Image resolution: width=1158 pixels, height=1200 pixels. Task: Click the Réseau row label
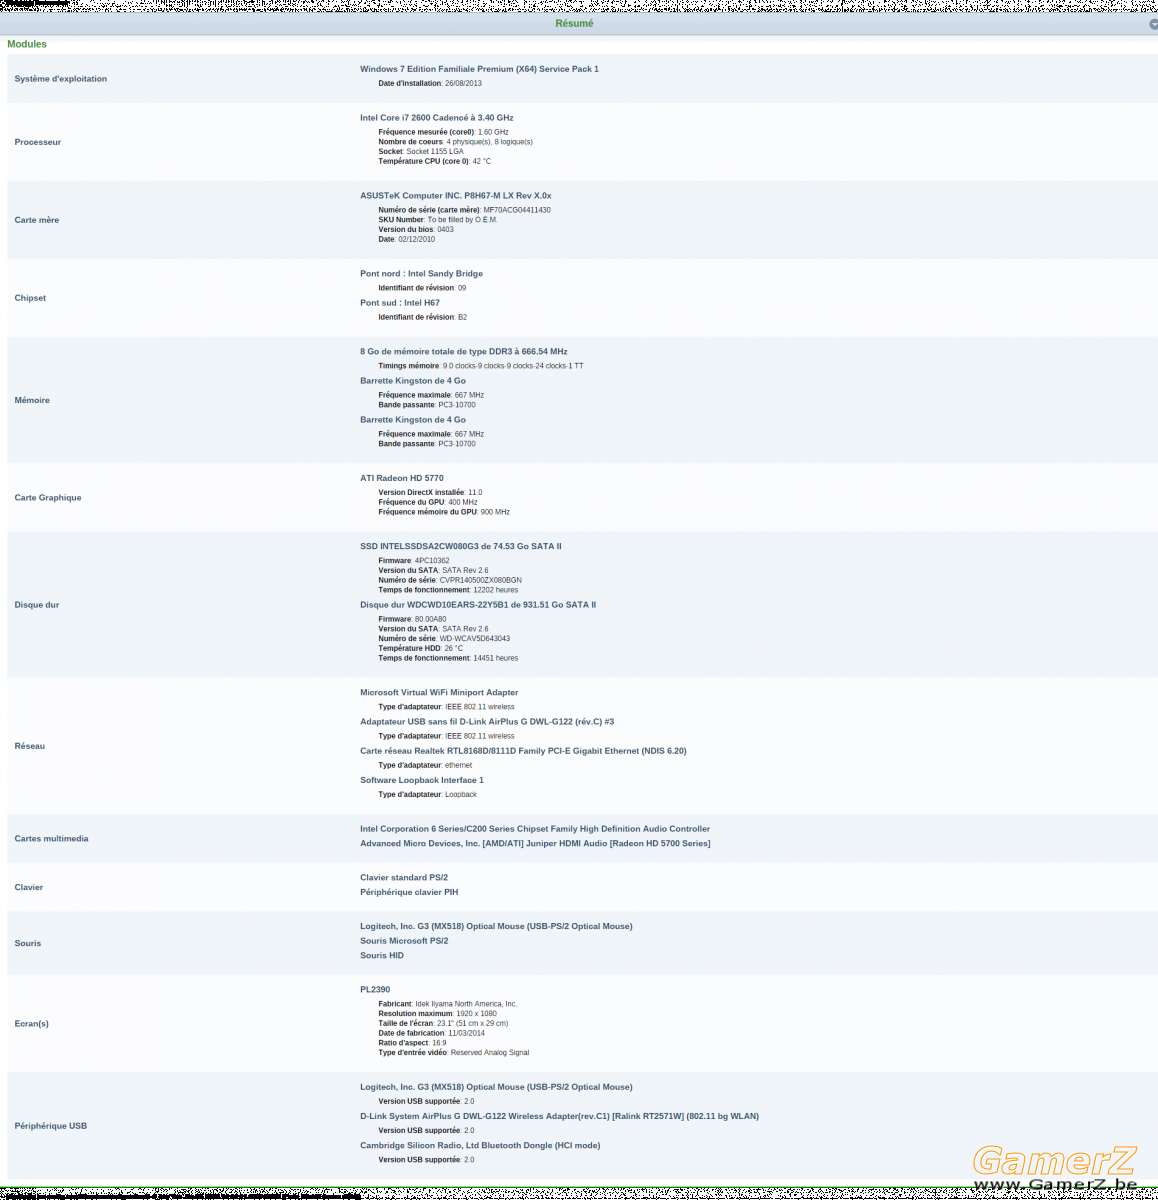click(x=30, y=746)
